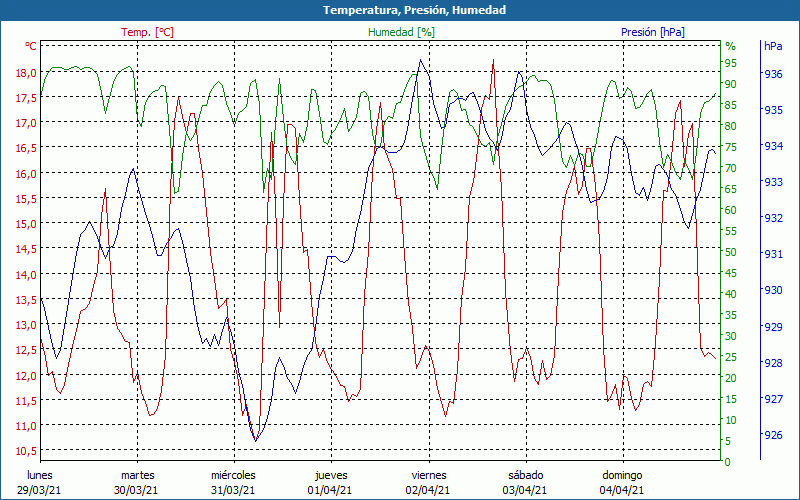Click the '40' humidity axis value

pos(731,294)
